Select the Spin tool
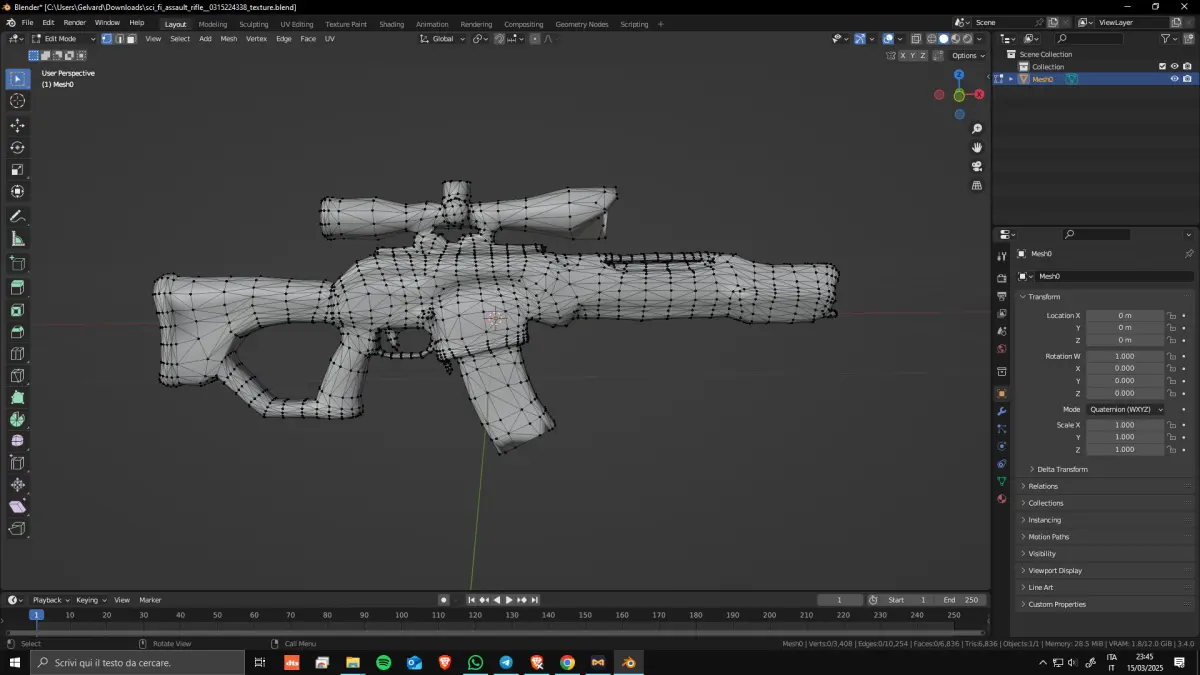This screenshot has width=1200, height=675. (x=18, y=420)
